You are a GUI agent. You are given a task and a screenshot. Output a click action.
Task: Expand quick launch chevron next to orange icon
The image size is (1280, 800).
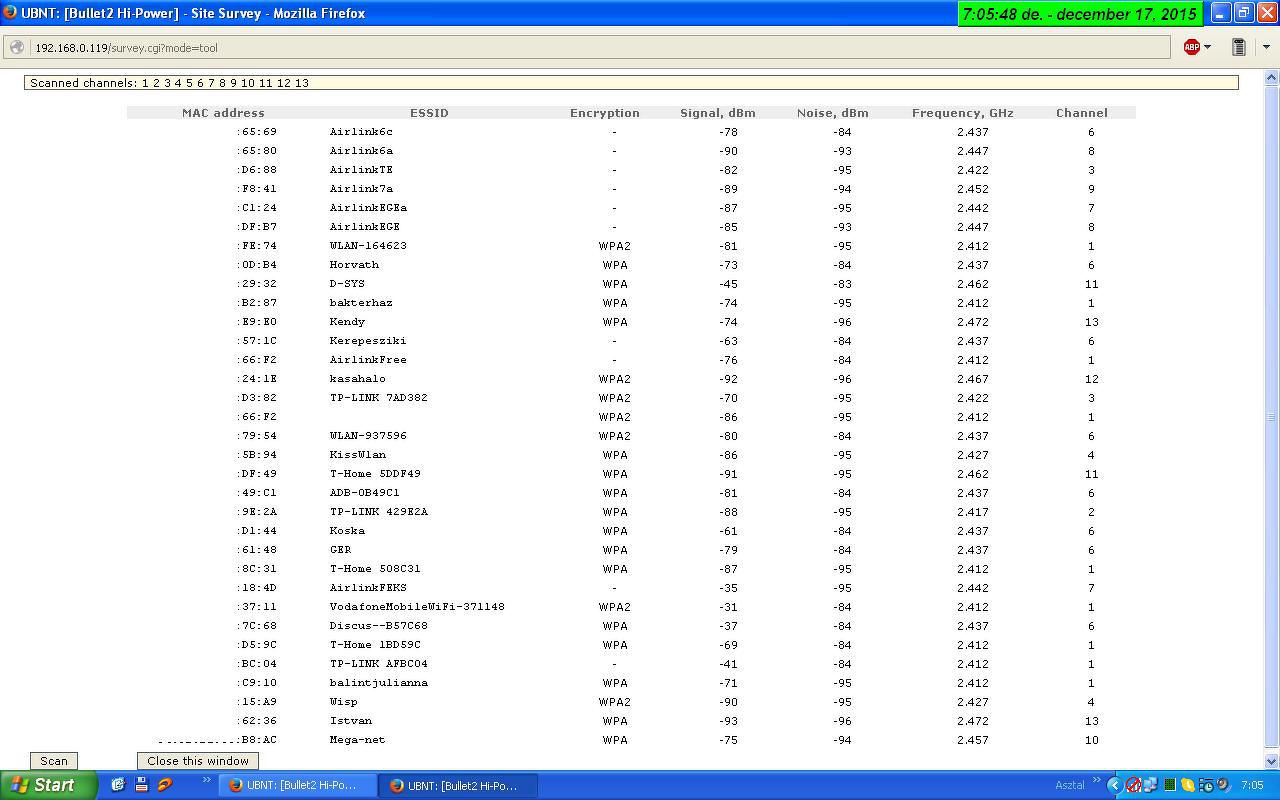coord(208,781)
